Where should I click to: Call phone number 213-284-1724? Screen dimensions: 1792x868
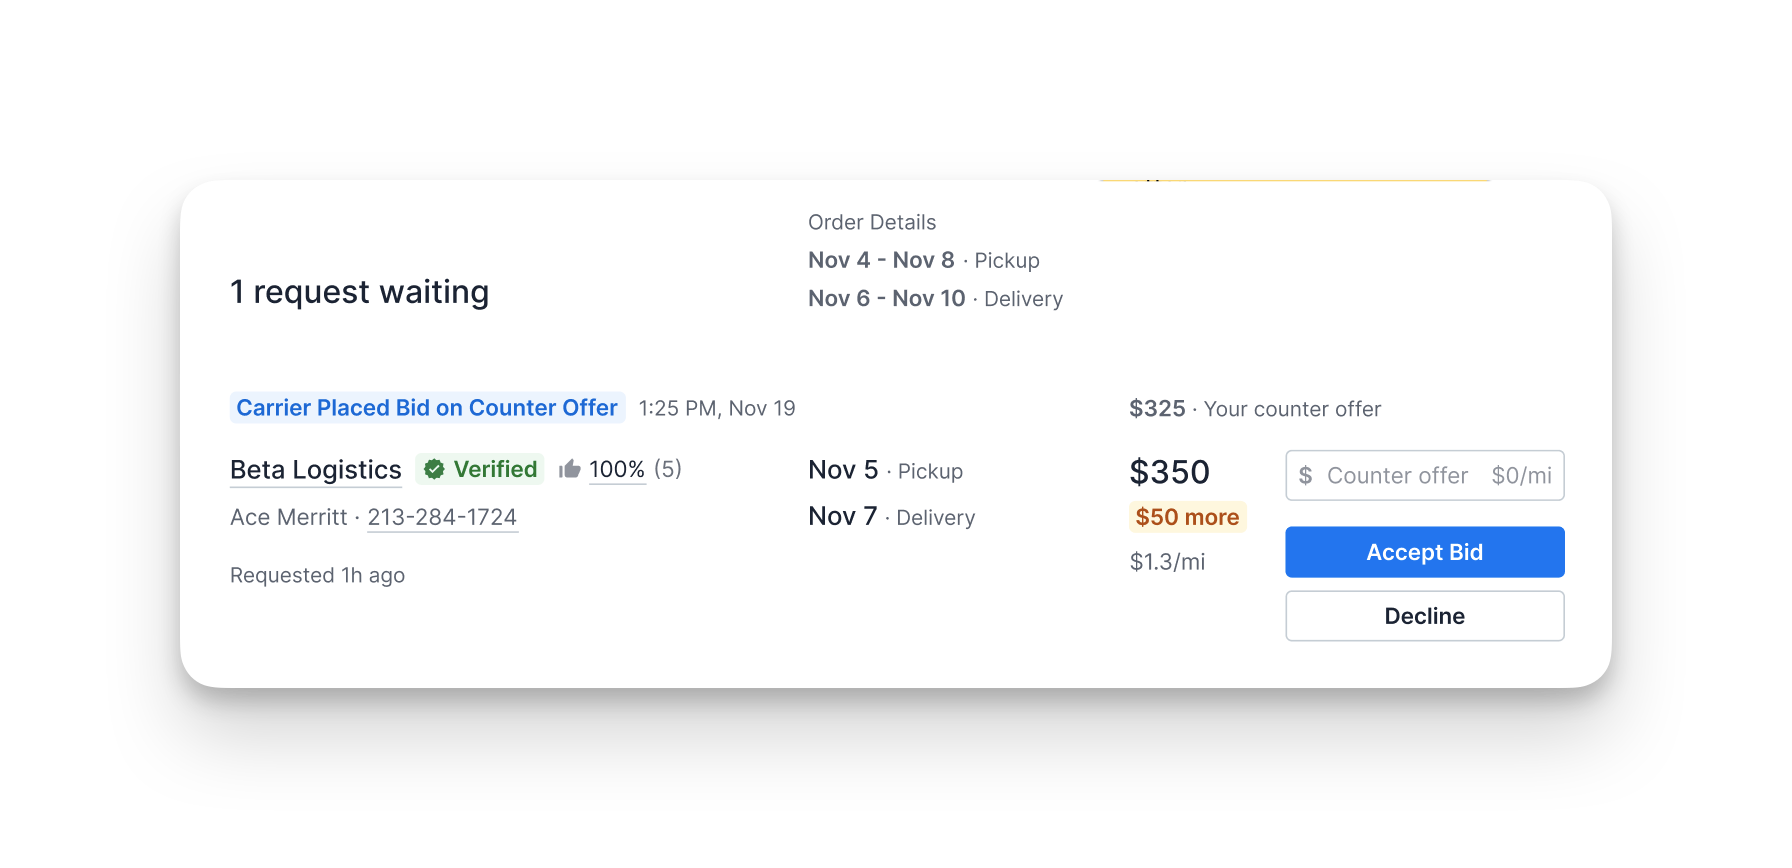click(442, 517)
